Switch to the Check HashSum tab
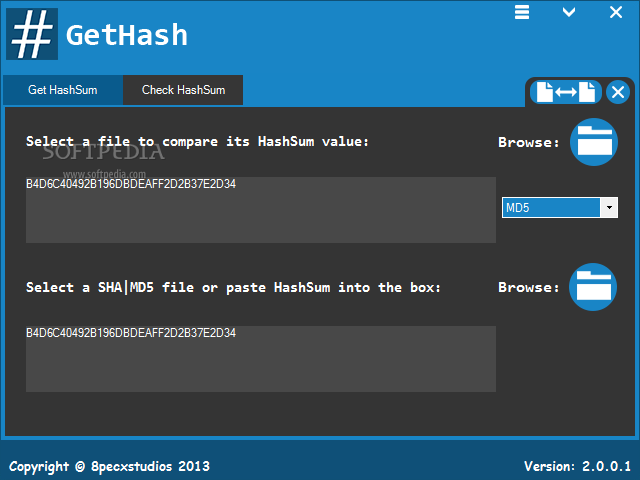Image resolution: width=640 pixels, height=480 pixels. click(183, 90)
